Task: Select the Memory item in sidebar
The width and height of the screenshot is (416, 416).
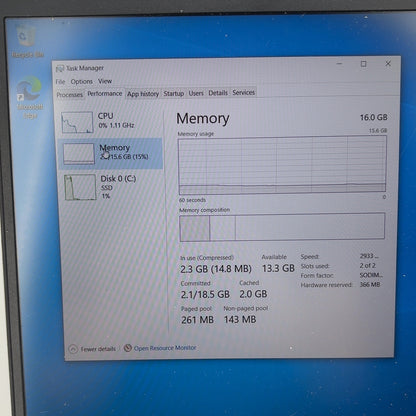Action: click(x=110, y=153)
